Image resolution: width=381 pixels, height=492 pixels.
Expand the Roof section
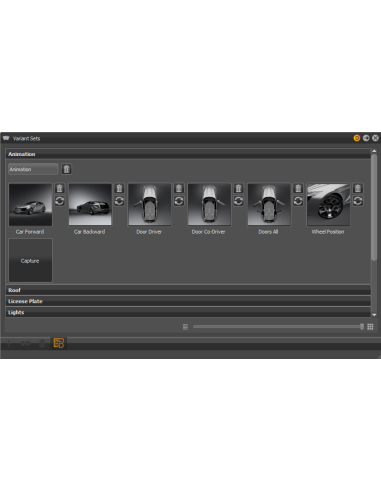pos(188,290)
